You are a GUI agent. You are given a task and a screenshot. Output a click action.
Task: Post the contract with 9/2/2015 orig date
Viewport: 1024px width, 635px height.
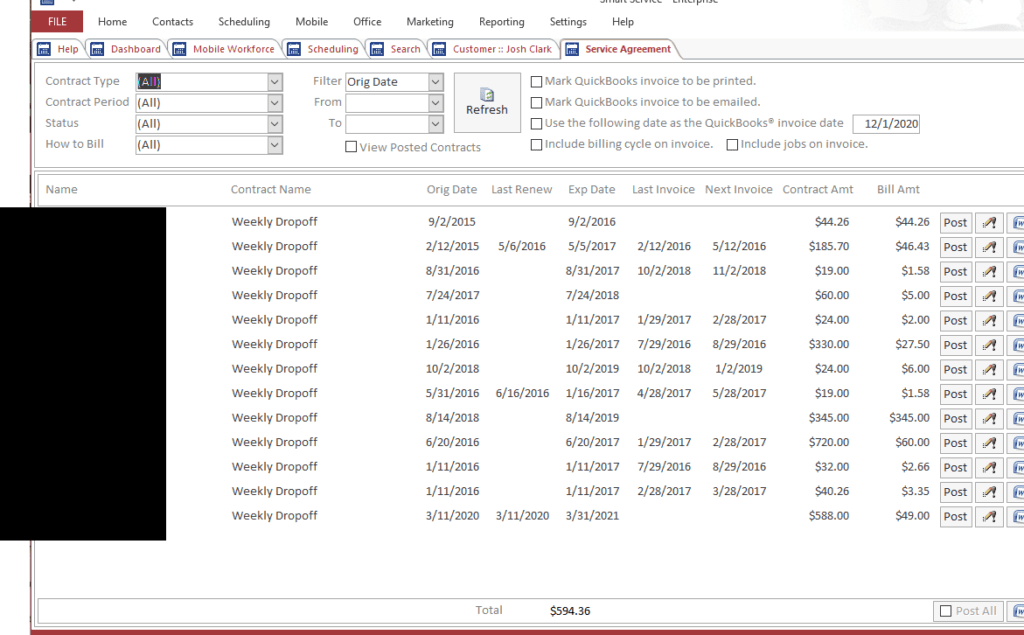[955, 223]
